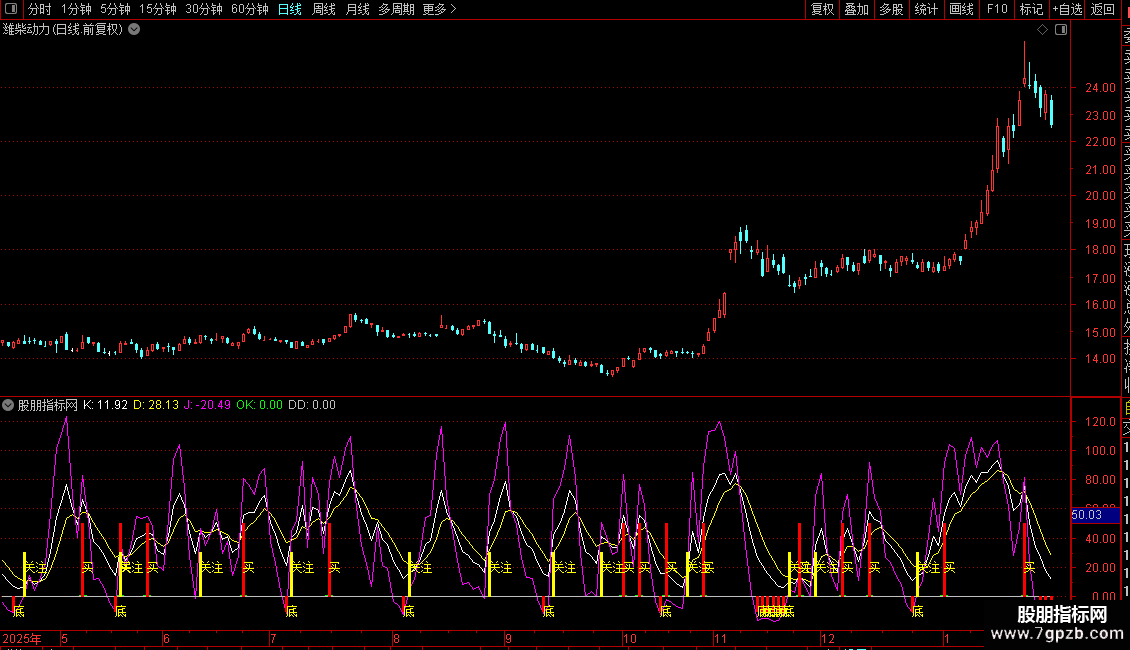Select the 月线 monthly chart tab
Screen dimensions: 1130x650
pyautogui.click(x=357, y=9)
